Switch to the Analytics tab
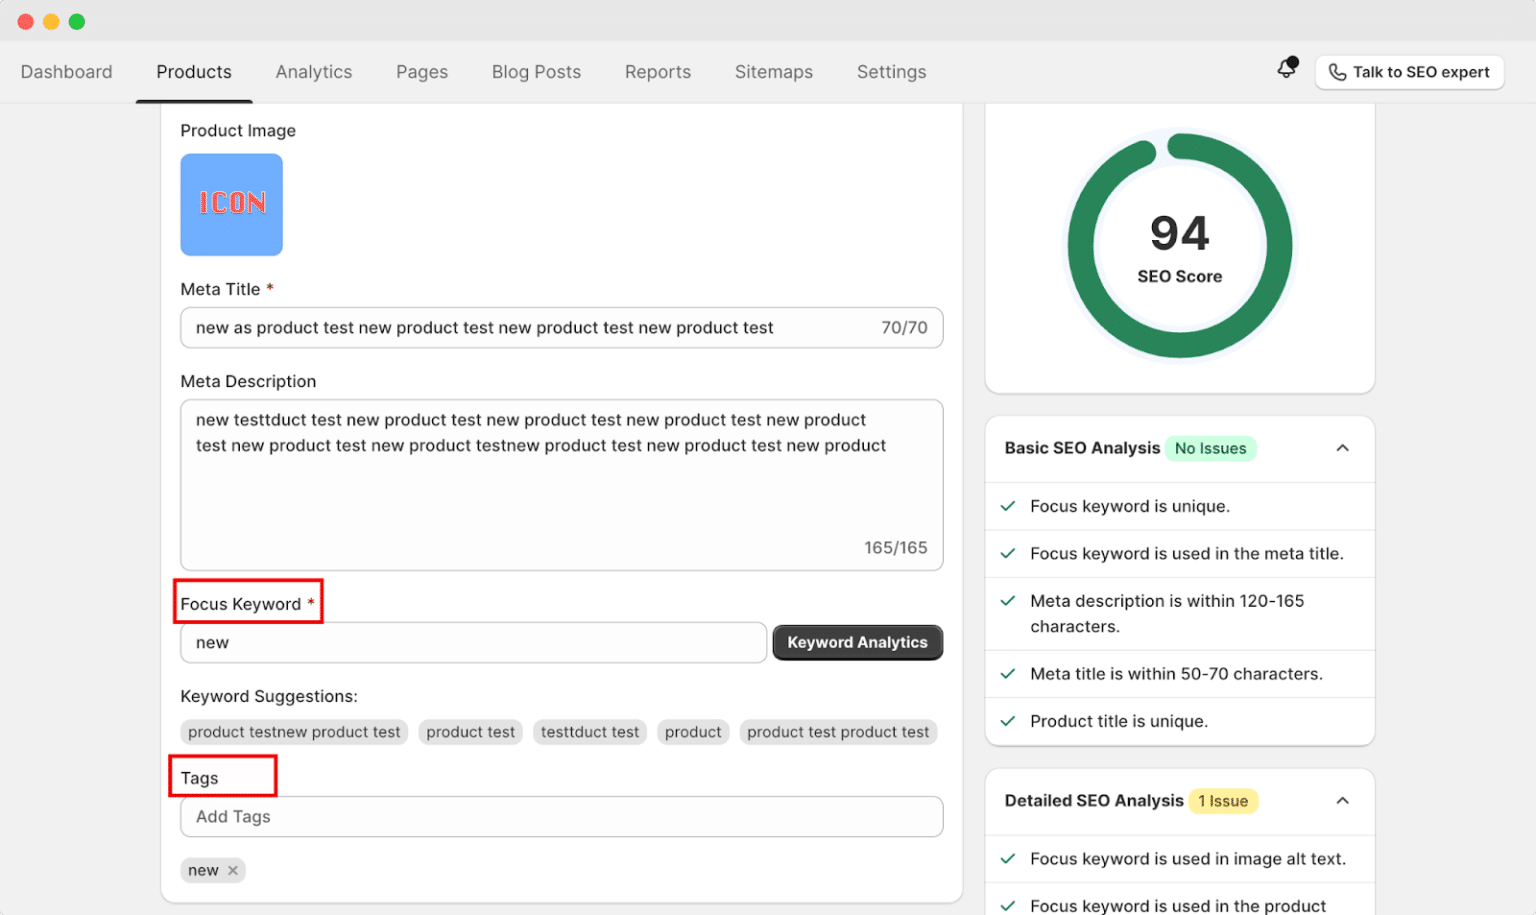 coord(314,71)
